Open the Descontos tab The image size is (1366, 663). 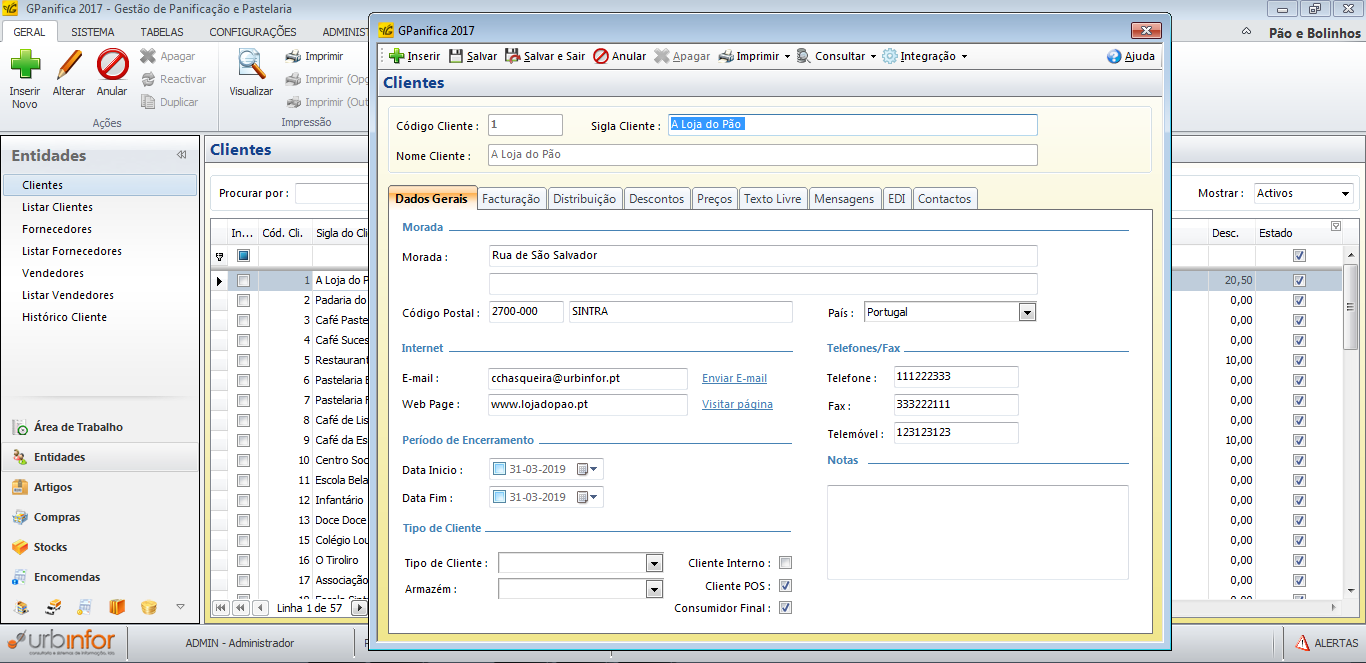(656, 199)
